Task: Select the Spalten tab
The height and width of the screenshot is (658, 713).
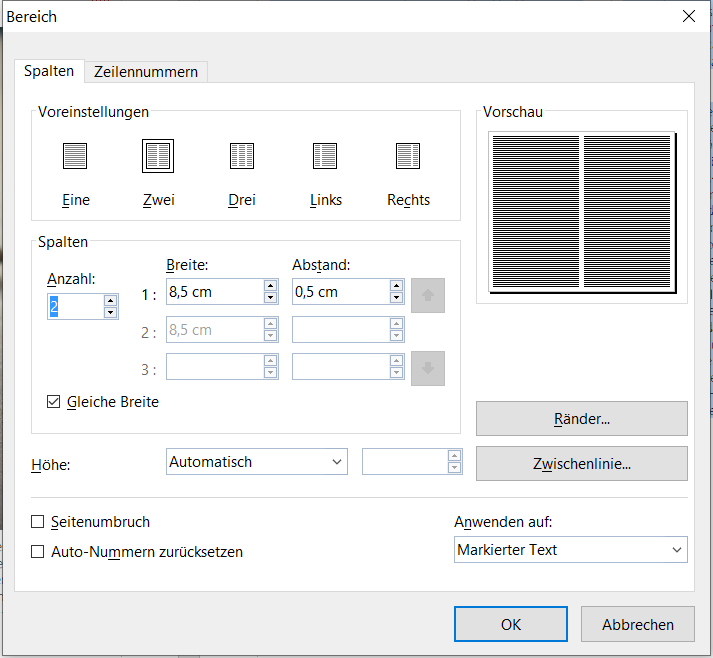Action: tap(49, 71)
